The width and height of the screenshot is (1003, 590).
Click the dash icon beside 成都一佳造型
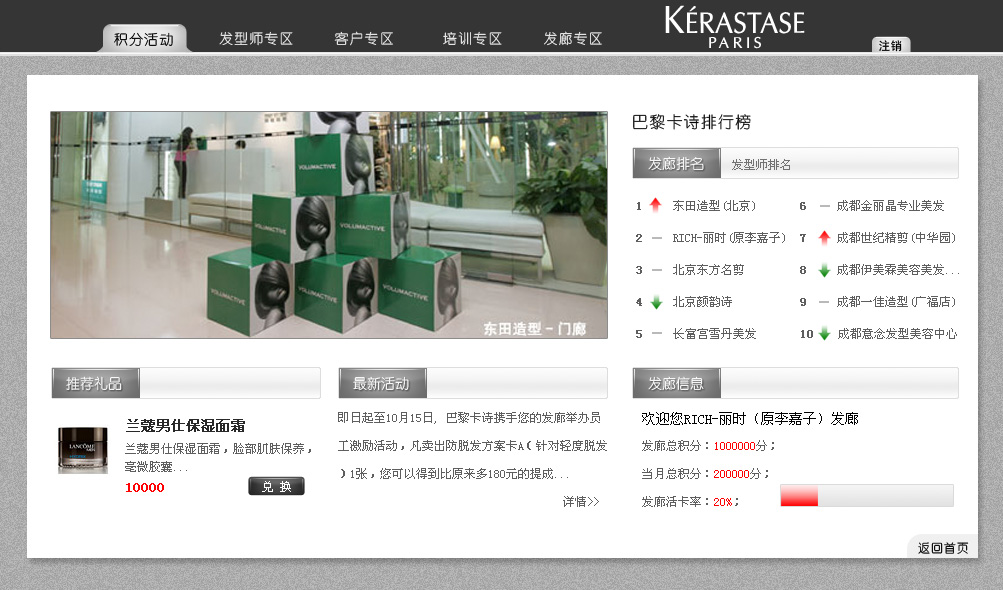tap(825, 302)
